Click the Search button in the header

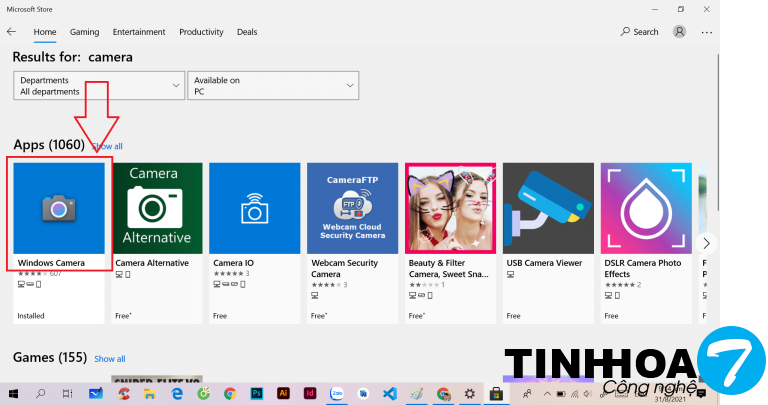[x=639, y=32]
